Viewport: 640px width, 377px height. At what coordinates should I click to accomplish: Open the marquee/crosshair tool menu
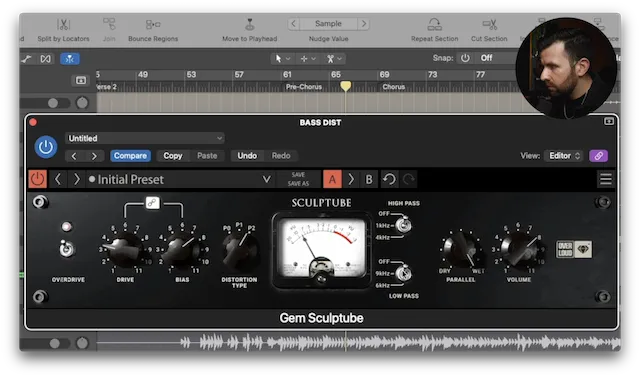308,59
